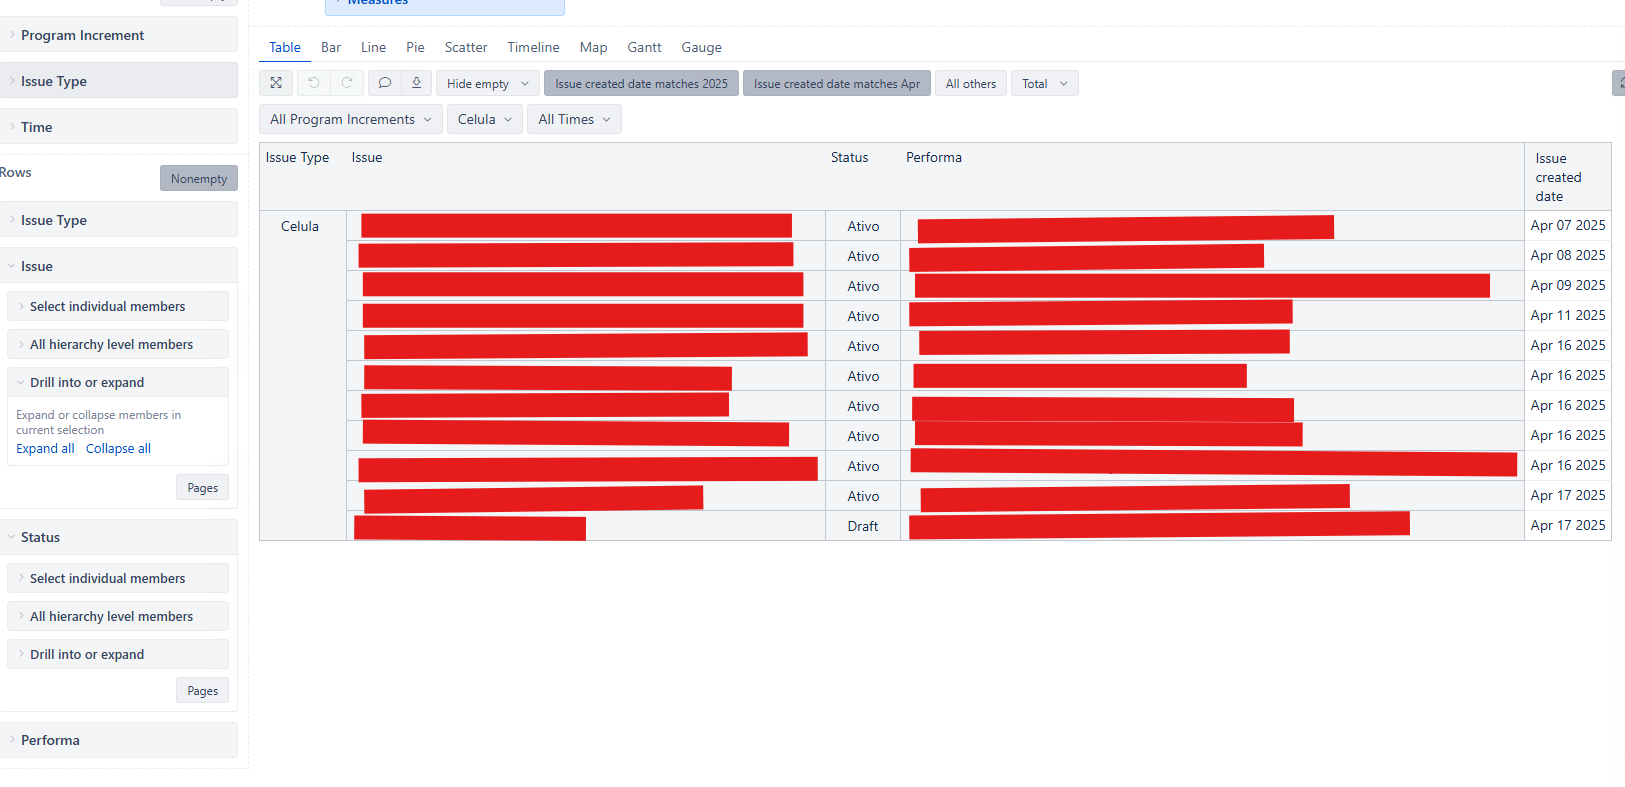
Task: Expand 'All hierarchy level members' under Status
Action: [x=118, y=616]
